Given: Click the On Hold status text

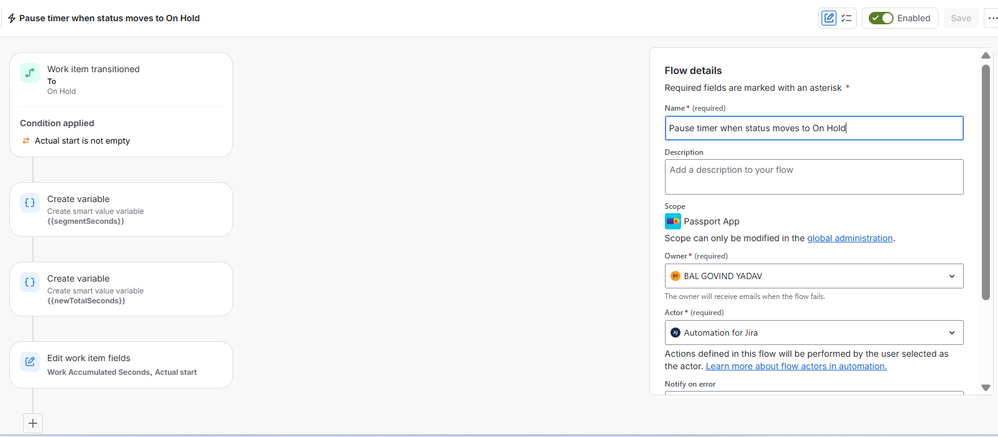Looking at the screenshot, I should coord(61,91).
